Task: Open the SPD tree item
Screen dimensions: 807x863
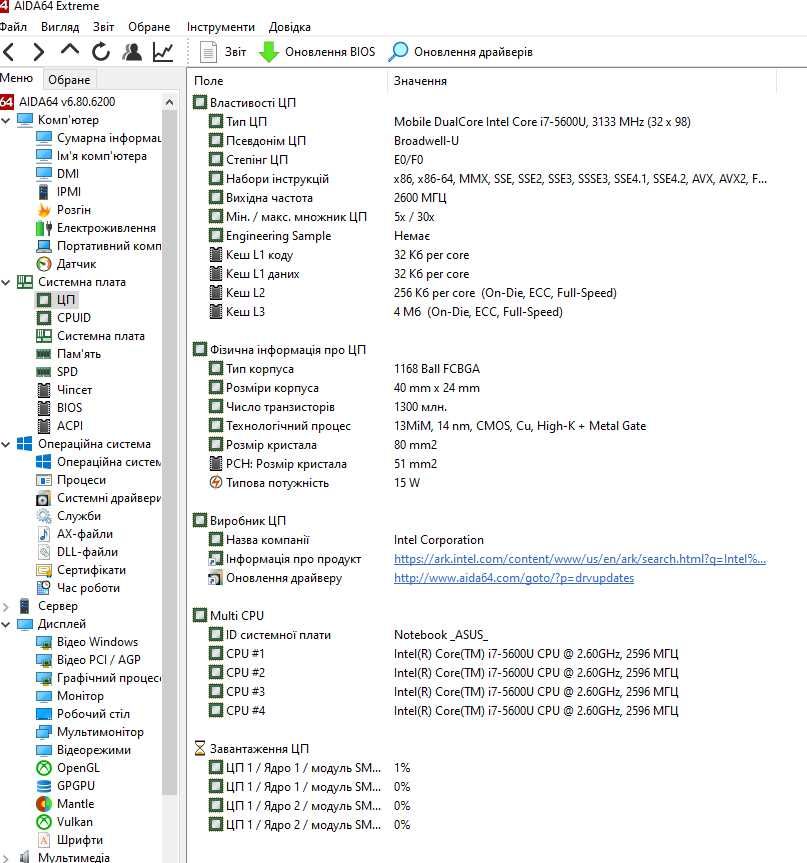Action: pyautogui.click(x=57, y=372)
